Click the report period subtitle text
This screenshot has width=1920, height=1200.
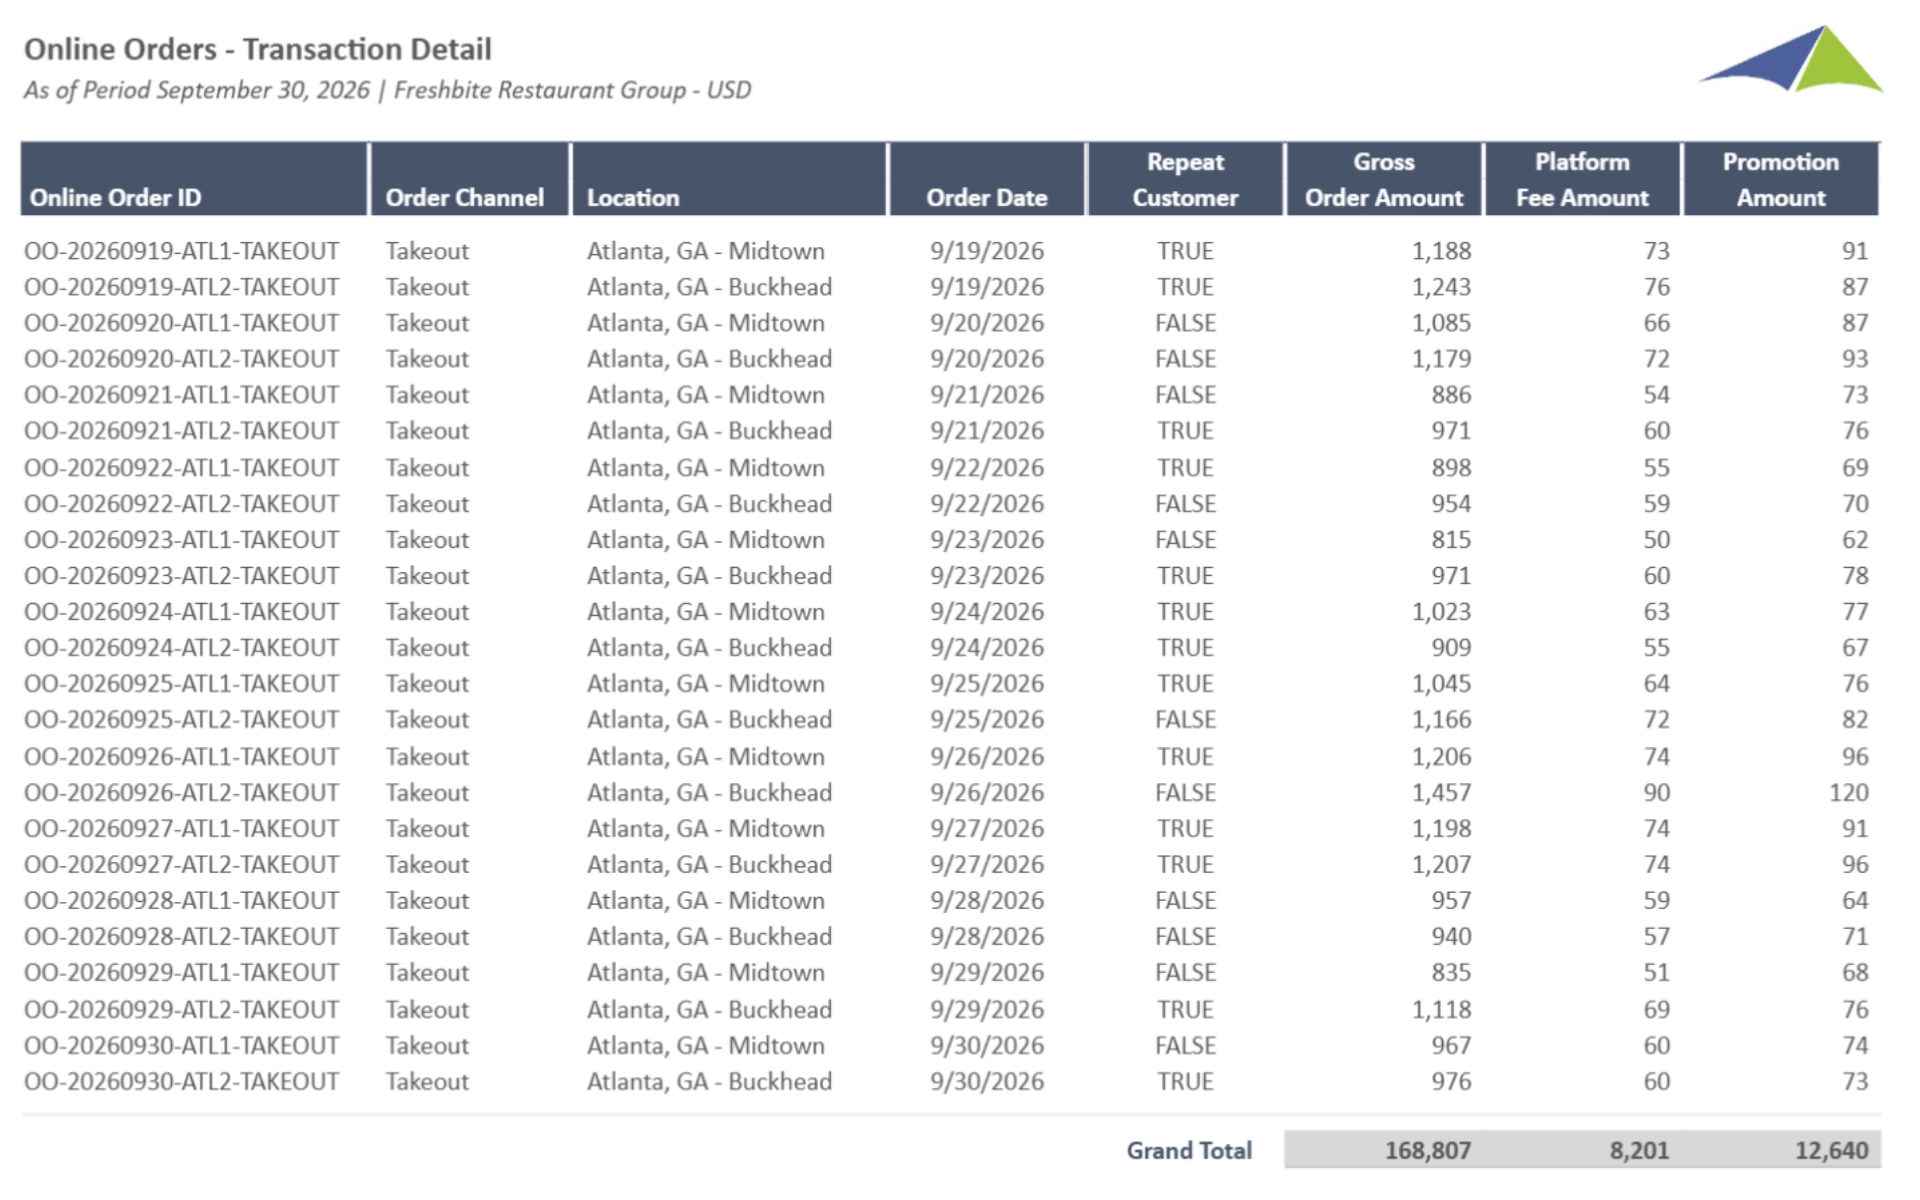click(387, 90)
